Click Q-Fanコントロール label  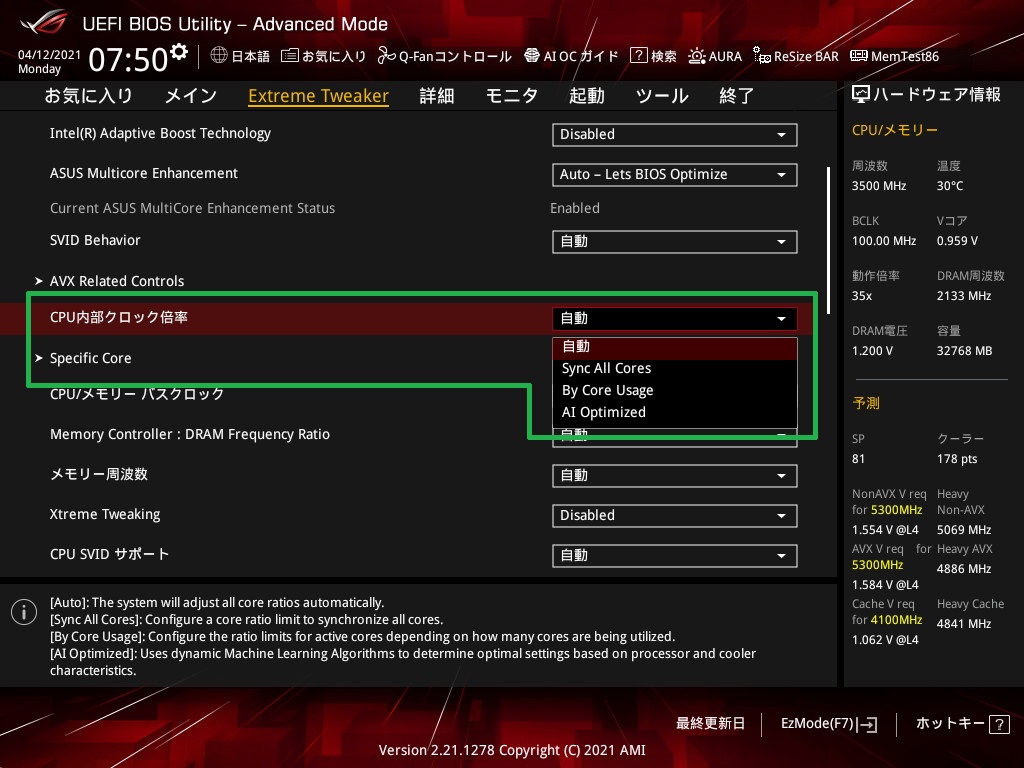pyautogui.click(x=455, y=56)
